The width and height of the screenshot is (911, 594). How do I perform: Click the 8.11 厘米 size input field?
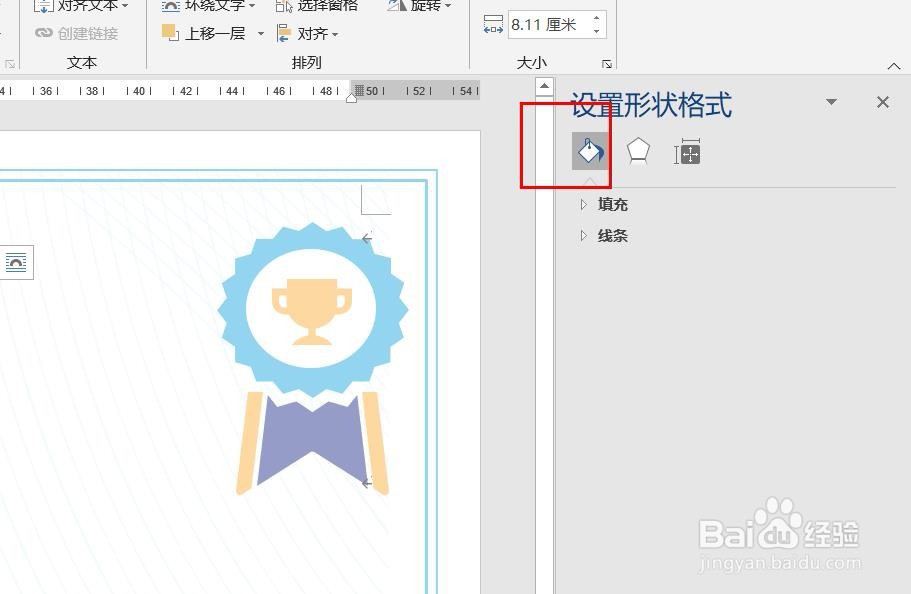click(x=545, y=25)
